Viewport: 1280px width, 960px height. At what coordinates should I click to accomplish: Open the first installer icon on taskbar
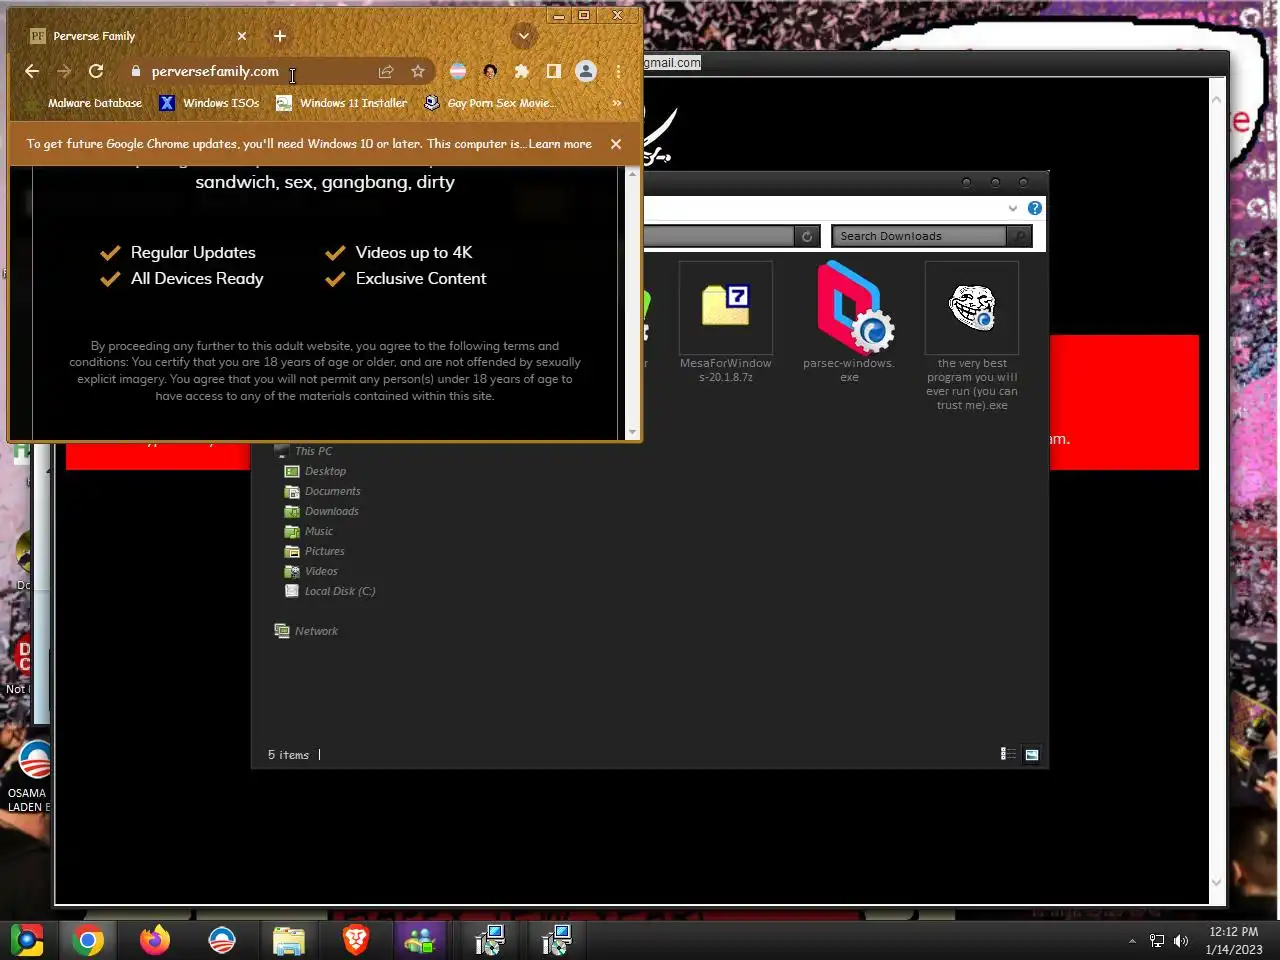[x=490, y=940]
